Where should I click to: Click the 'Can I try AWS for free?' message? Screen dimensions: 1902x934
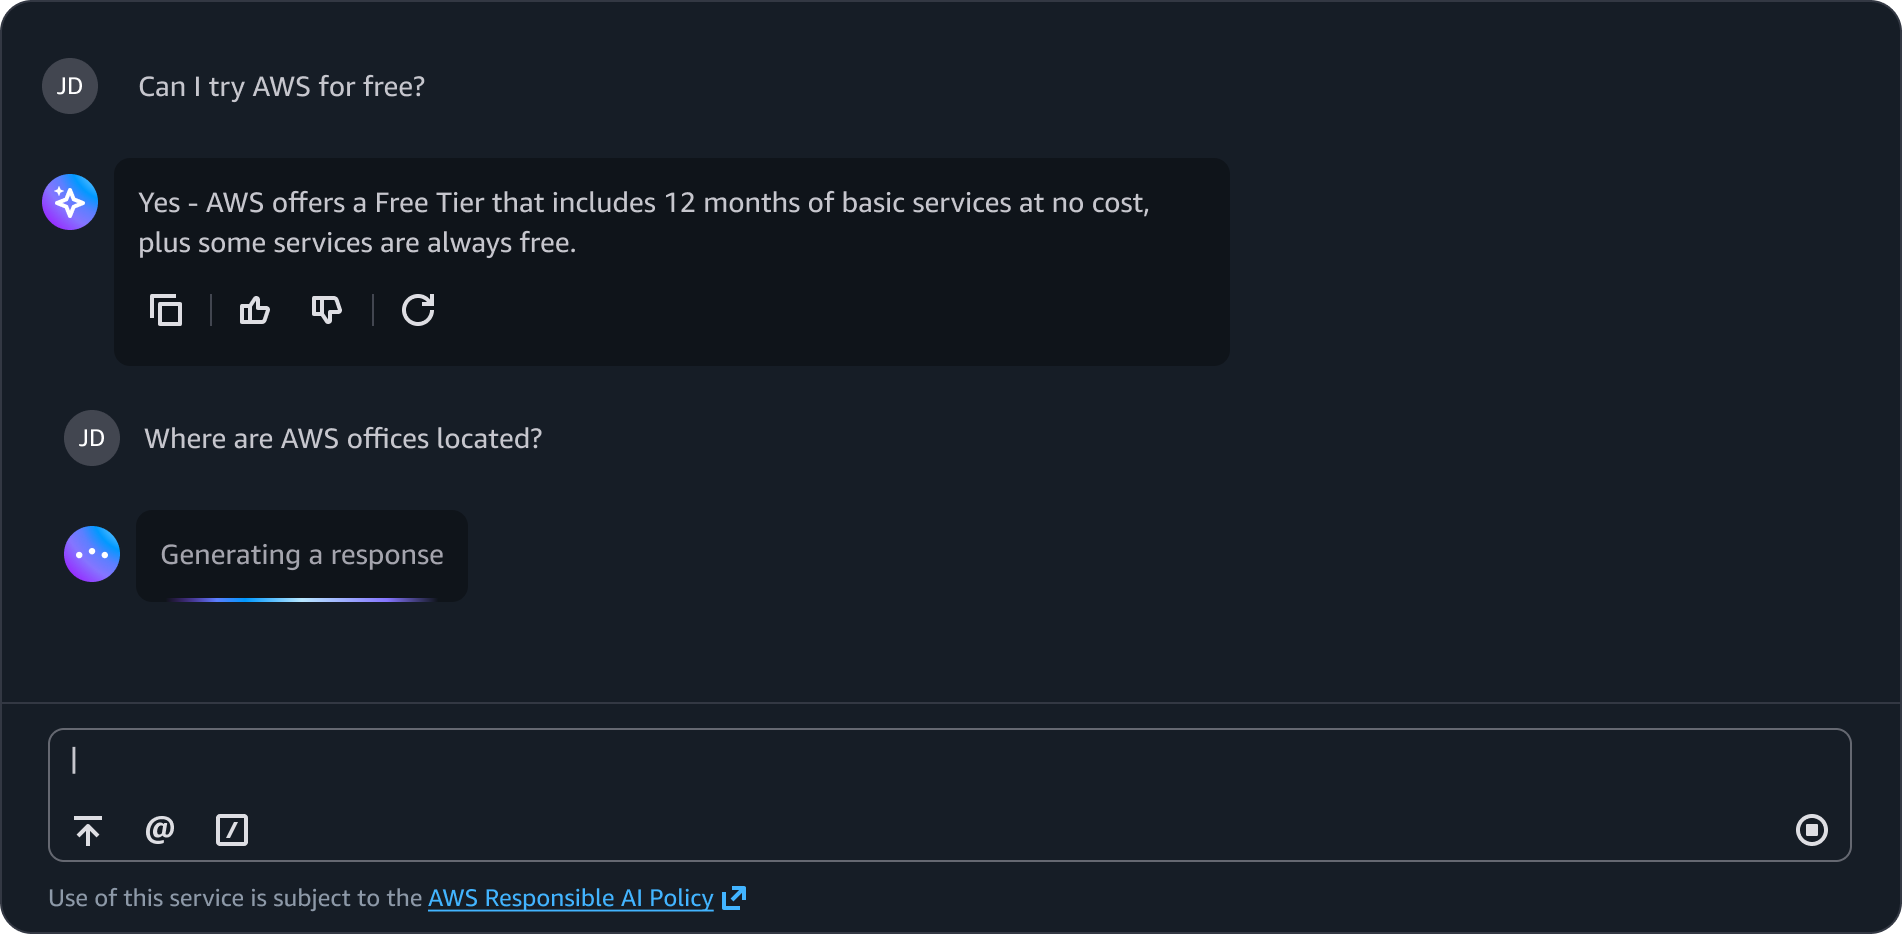tap(282, 87)
